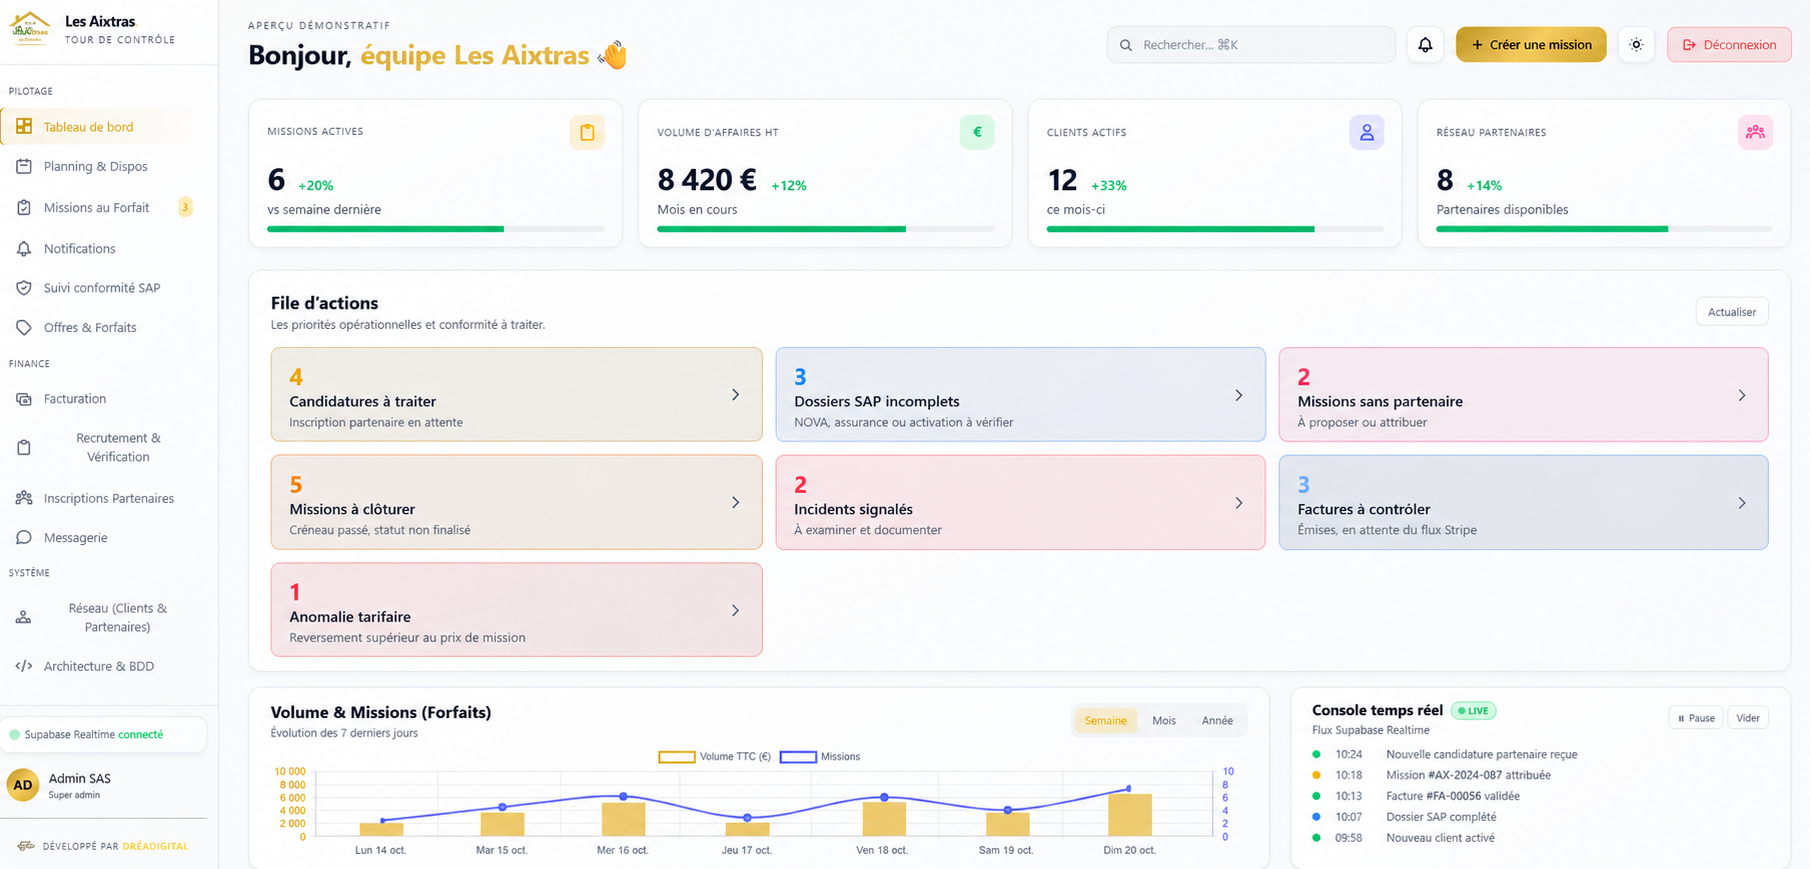Click the Tableau de bord grid icon

click(x=24, y=126)
